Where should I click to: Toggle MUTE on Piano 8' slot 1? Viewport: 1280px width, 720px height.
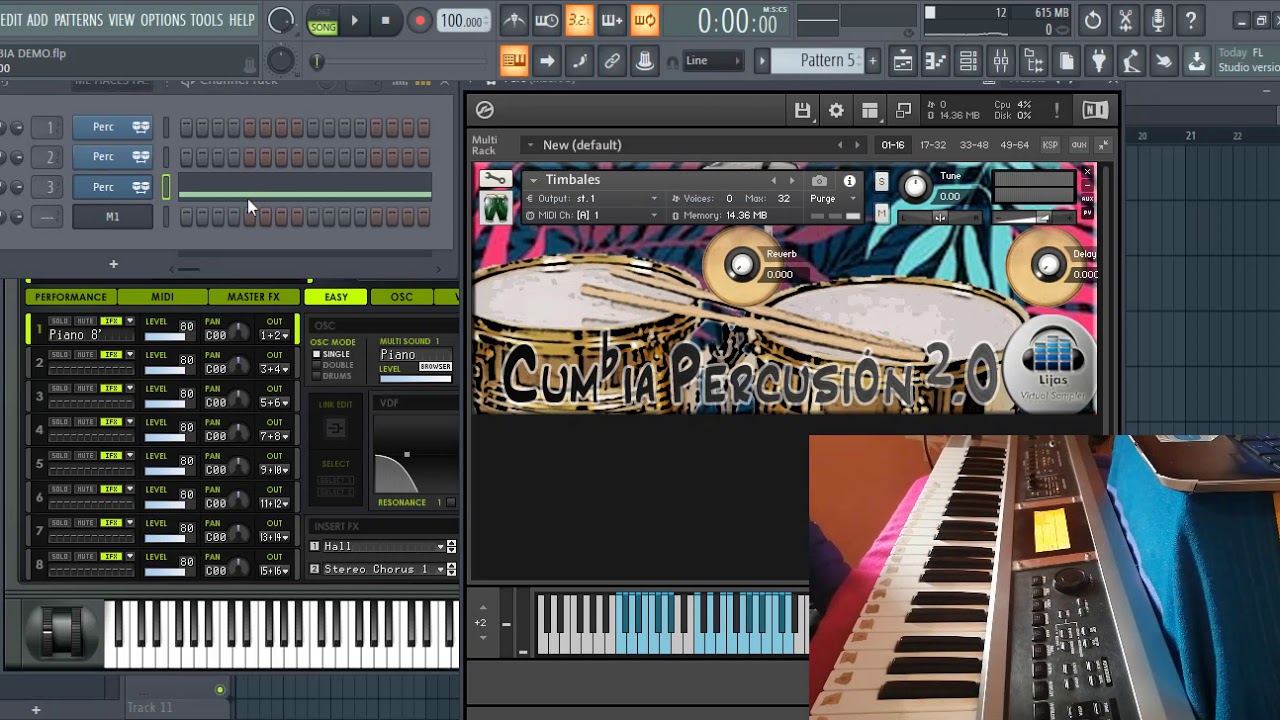click(86, 321)
